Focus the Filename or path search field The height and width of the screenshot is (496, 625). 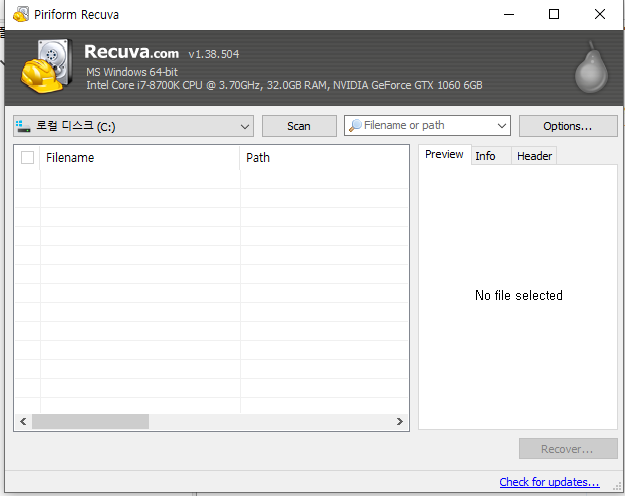tap(427, 126)
